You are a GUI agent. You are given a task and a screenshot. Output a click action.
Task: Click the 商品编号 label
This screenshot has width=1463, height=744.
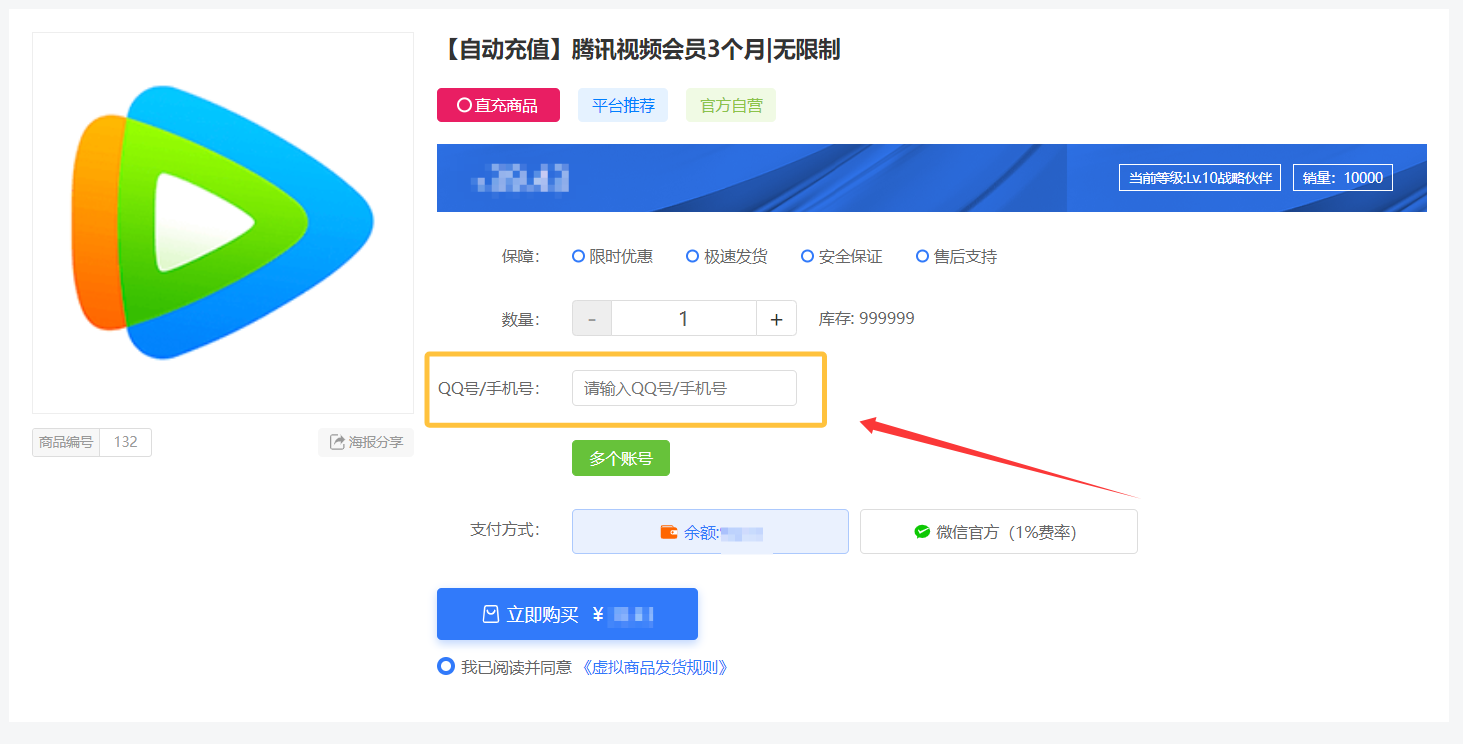pyautogui.click(x=66, y=442)
